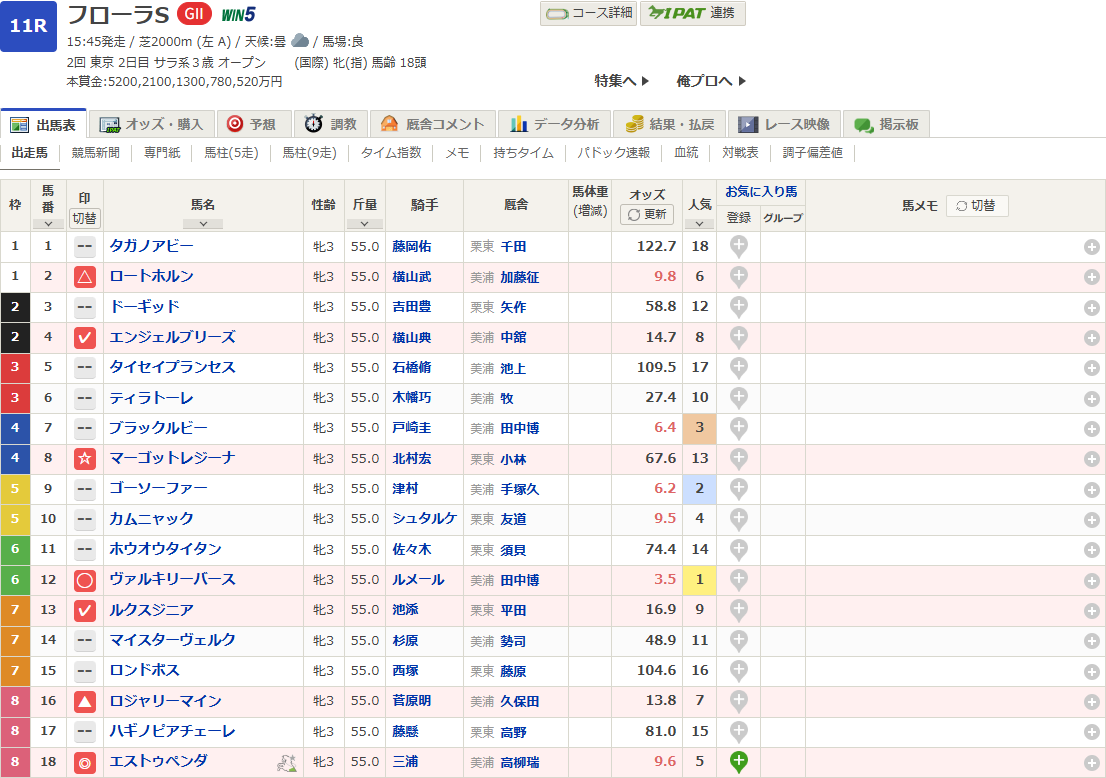Click green favorite pin for エストゥペンダ
The width and height of the screenshot is (1106, 778).
pos(738,761)
